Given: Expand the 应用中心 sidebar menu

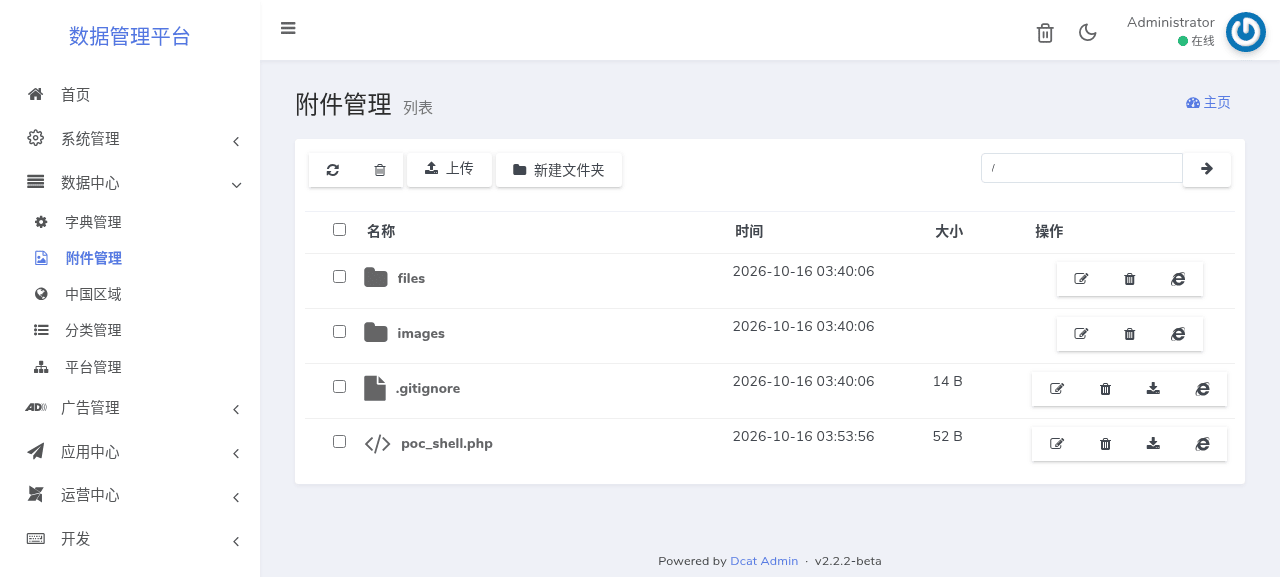Looking at the screenshot, I should click(x=130, y=452).
